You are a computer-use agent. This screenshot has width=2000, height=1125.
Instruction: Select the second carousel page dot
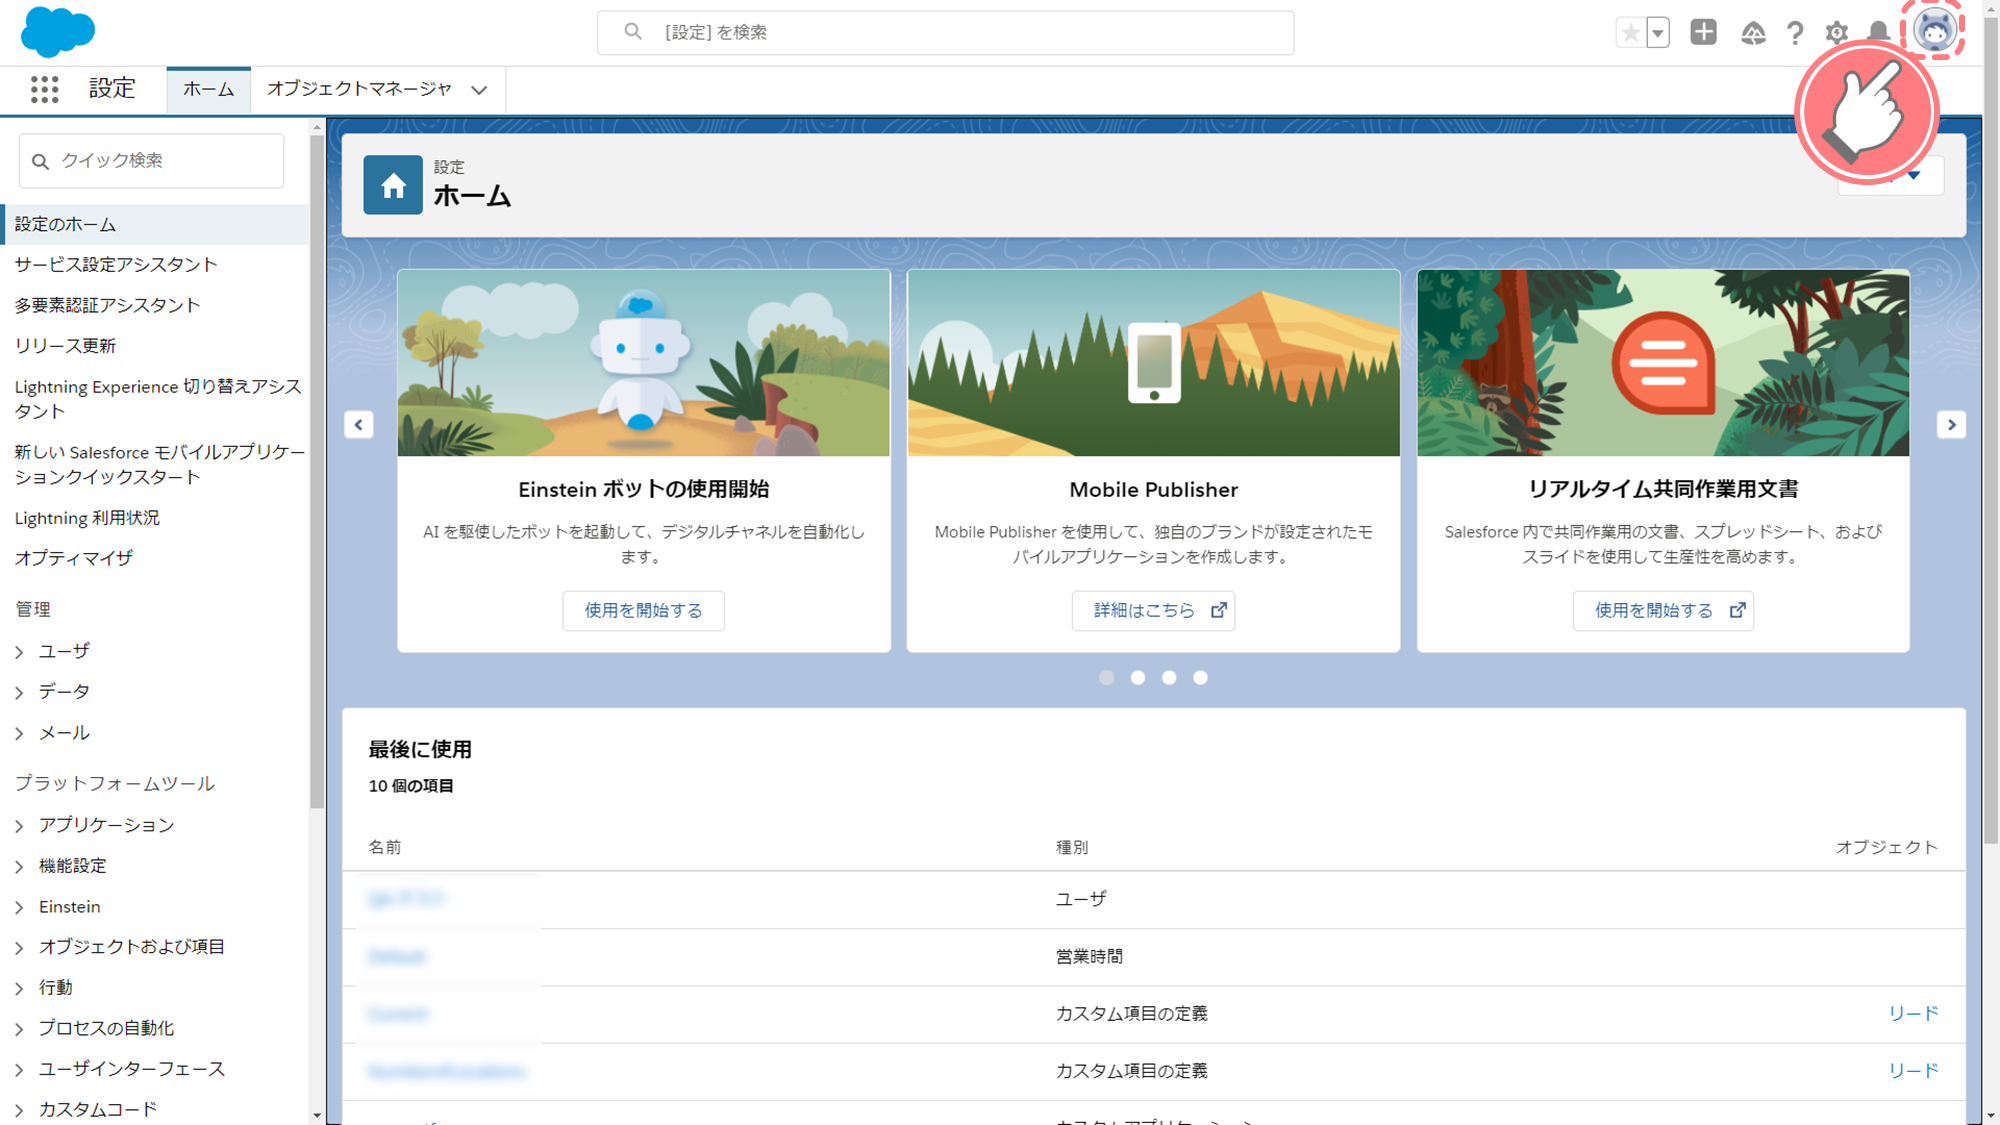[x=1137, y=678]
